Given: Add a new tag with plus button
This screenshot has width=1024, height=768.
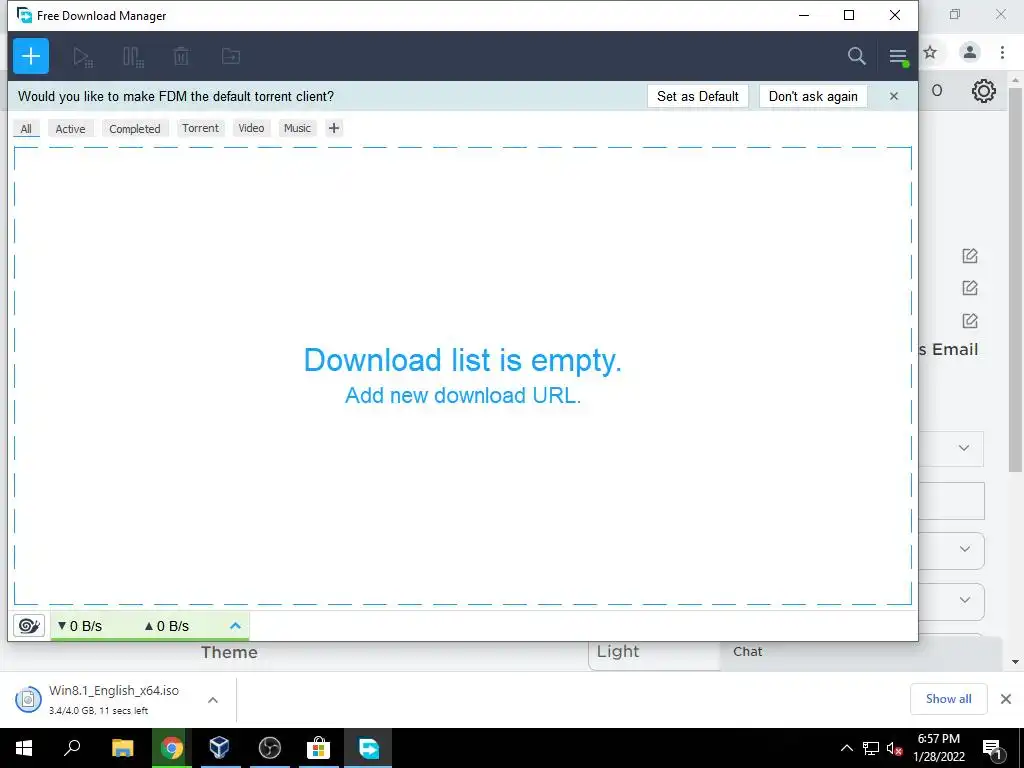Looking at the screenshot, I should 334,128.
